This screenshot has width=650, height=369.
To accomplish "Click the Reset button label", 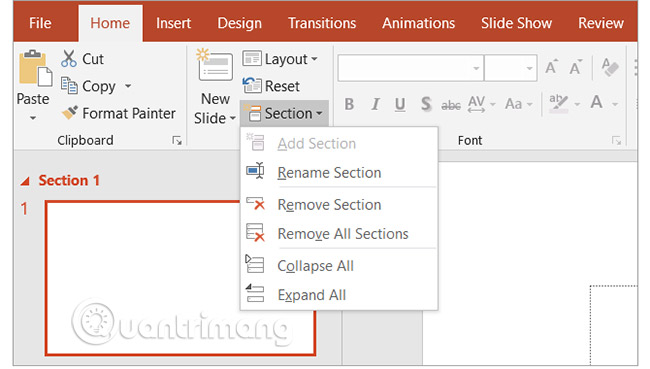I will click(282, 86).
